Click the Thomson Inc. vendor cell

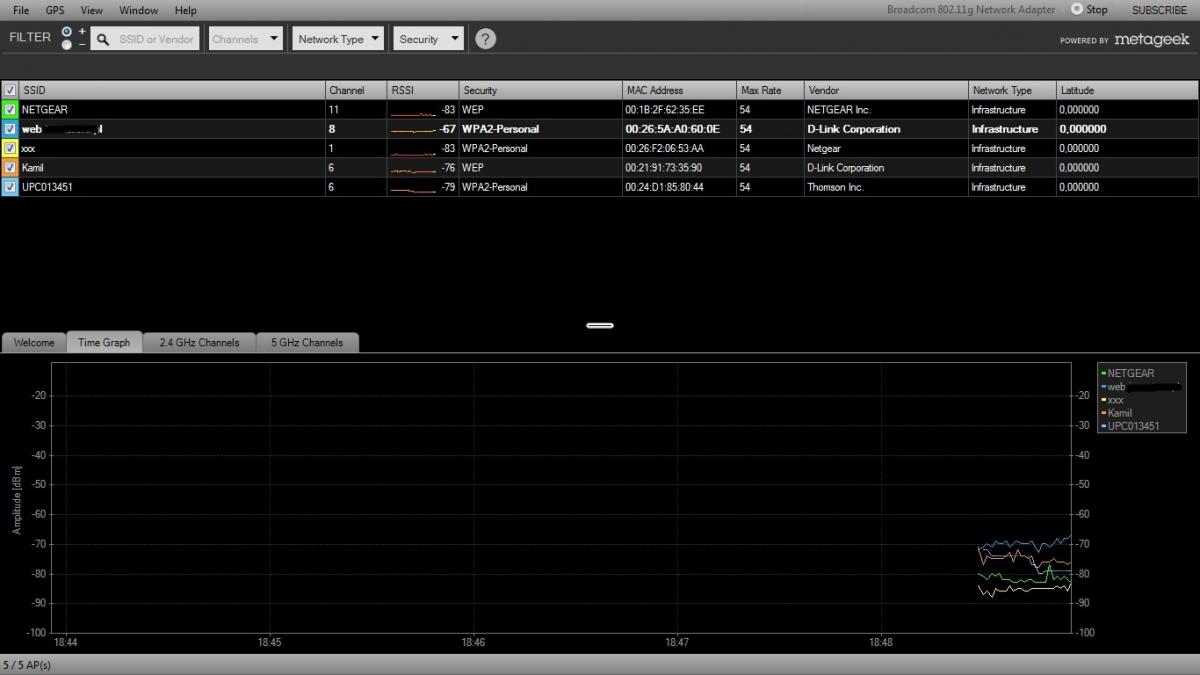tap(835, 187)
